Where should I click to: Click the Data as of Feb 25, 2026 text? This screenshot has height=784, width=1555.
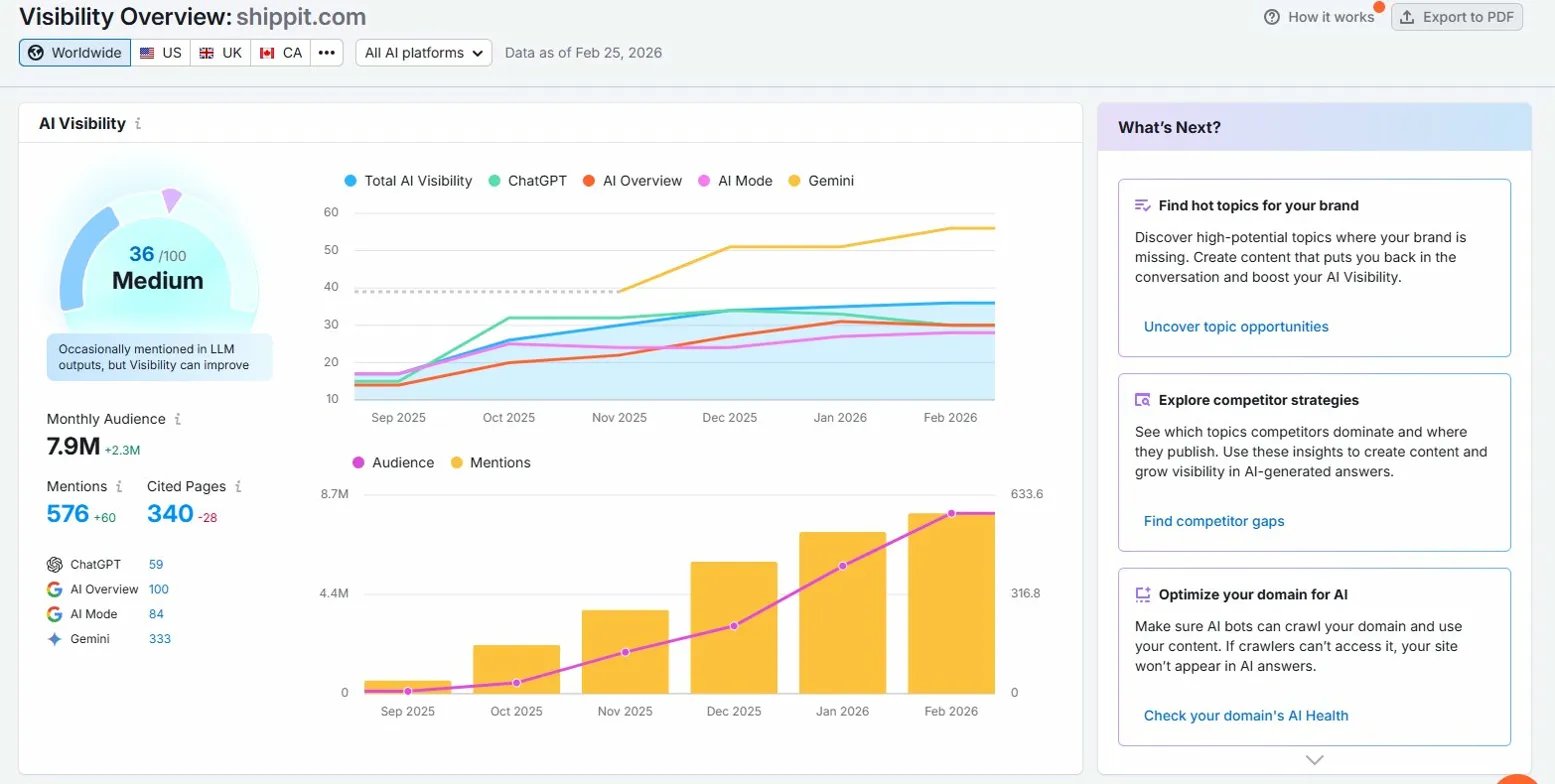(583, 53)
